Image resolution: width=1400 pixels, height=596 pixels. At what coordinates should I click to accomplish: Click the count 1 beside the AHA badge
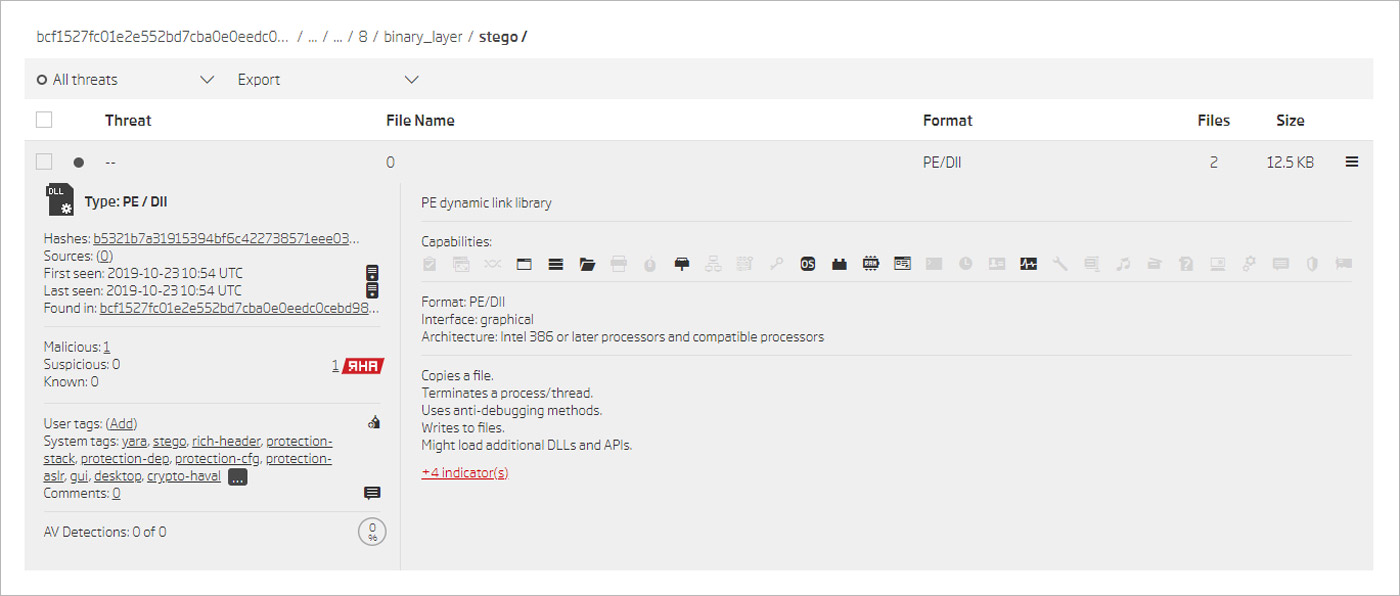pyautogui.click(x=336, y=366)
